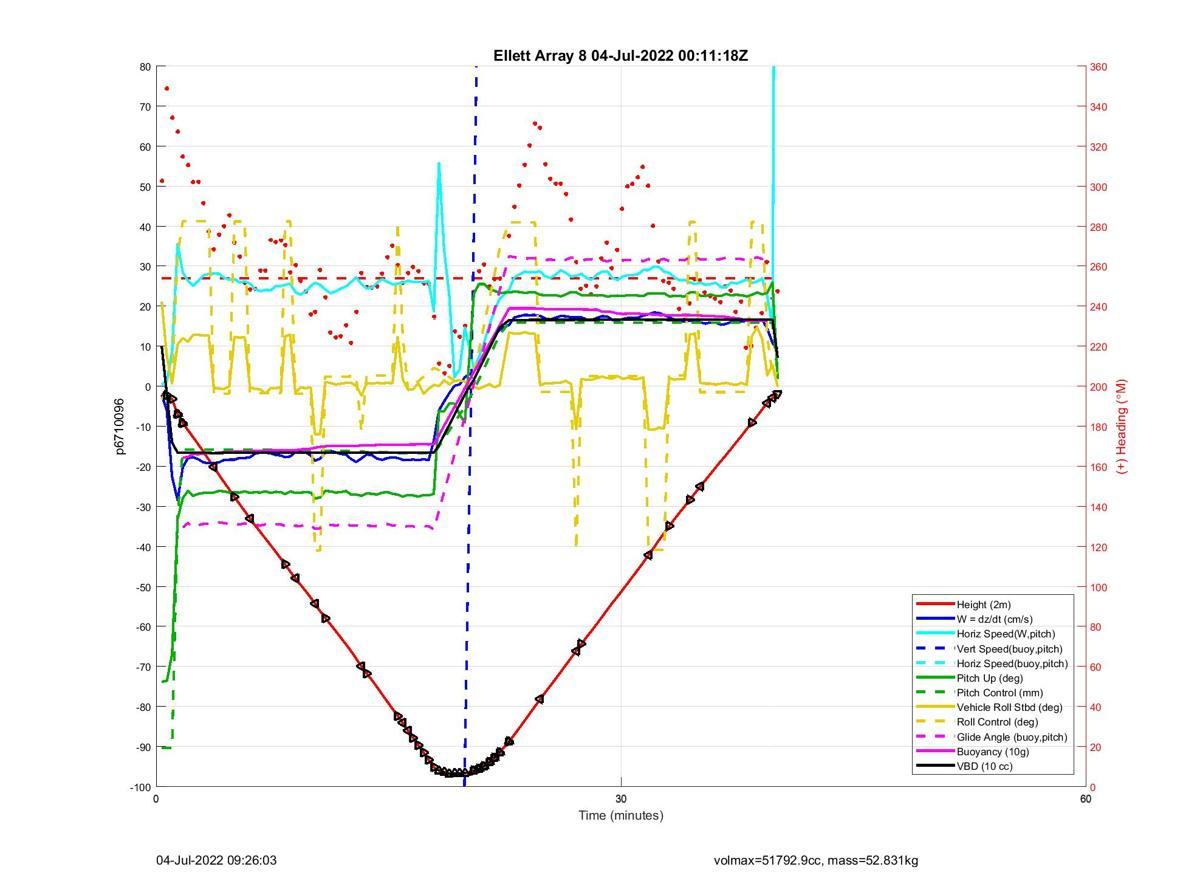Select the 'Vehicle Roll Stbd (deg)' legend entry
1200x885 pixels.
pyautogui.click(x=1010, y=707)
